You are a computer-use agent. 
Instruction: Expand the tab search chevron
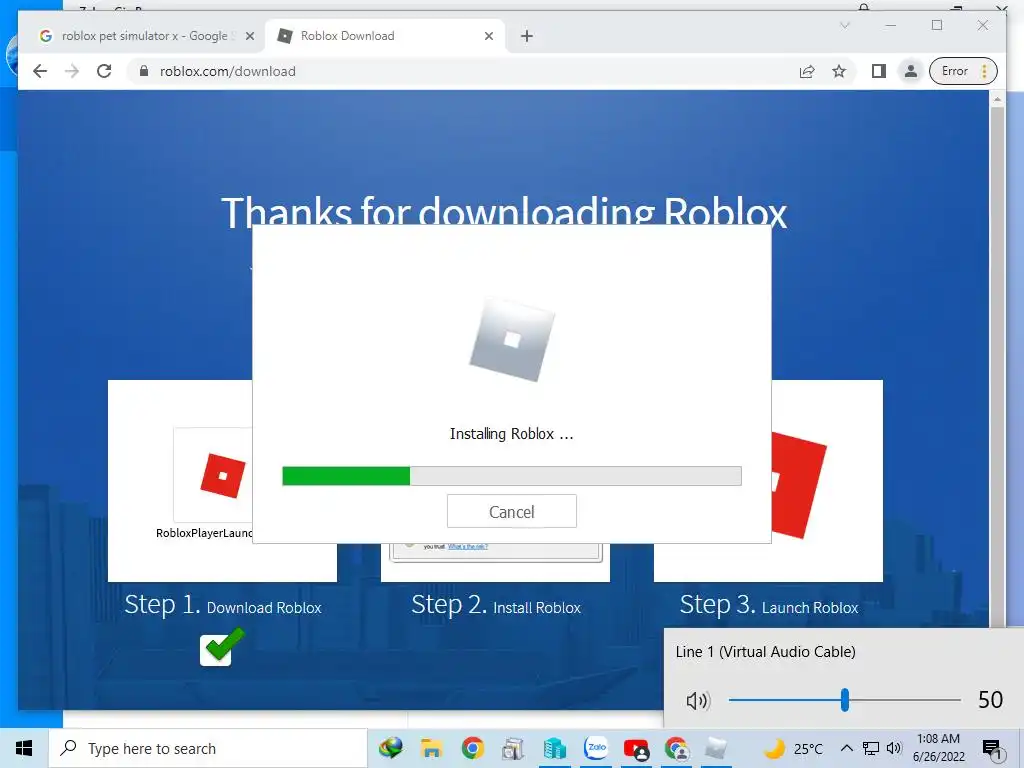click(x=844, y=25)
